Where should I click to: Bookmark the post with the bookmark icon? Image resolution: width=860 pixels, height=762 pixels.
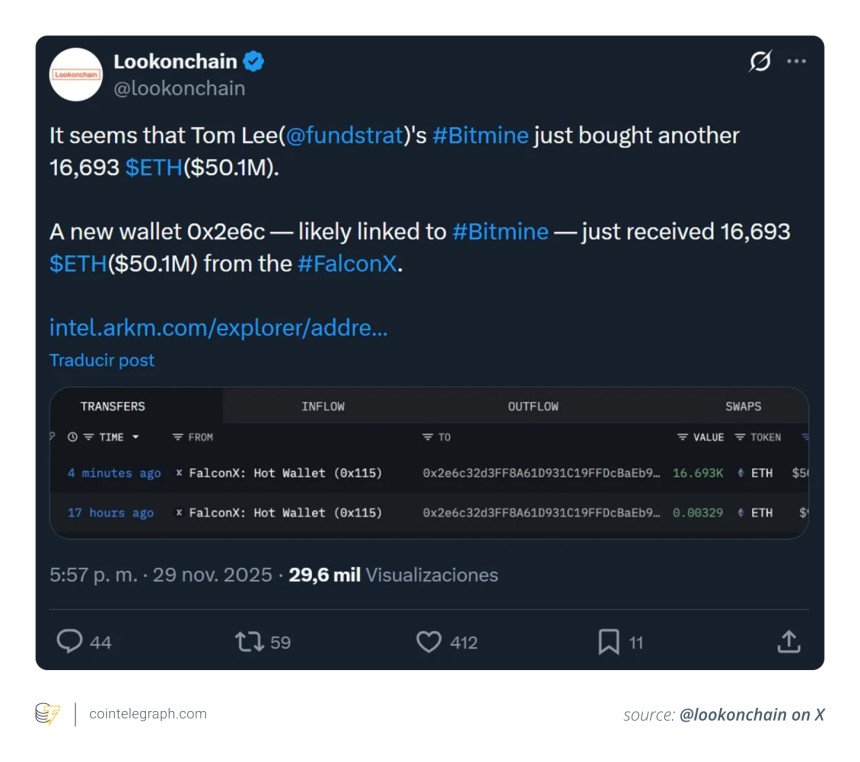[608, 641]
